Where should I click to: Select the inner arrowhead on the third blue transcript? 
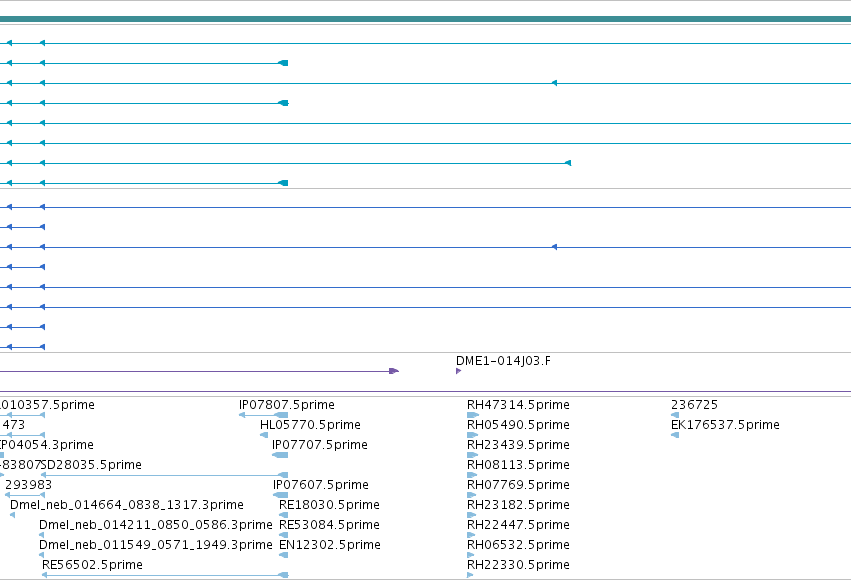click(554, 247)
